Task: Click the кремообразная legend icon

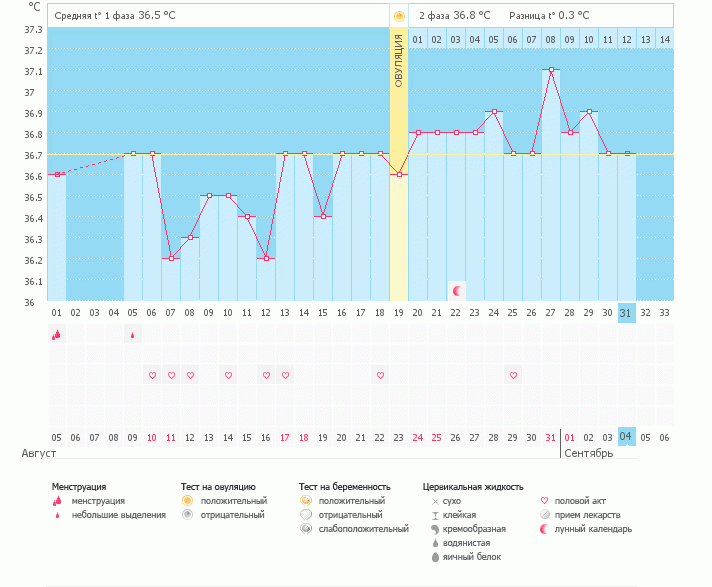Action: tap(435, 529)
